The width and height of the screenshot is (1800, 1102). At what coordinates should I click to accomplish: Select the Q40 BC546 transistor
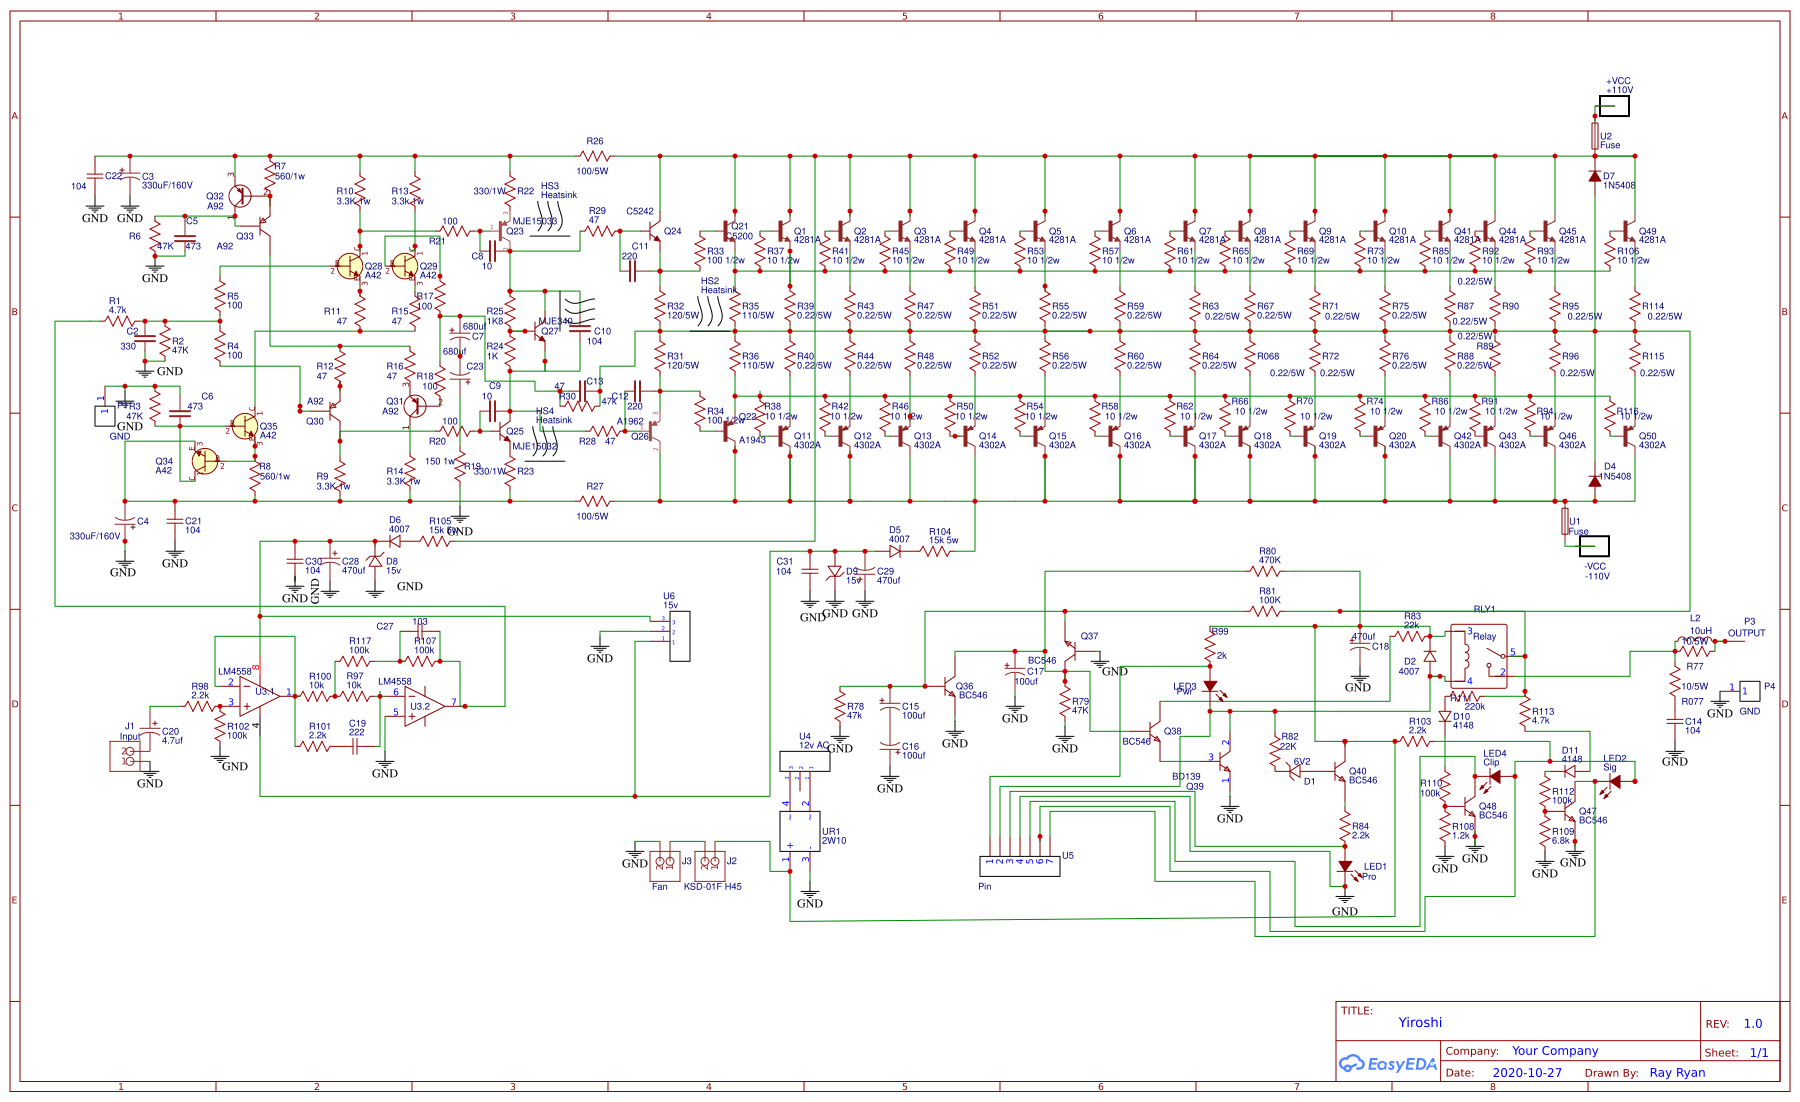click(x=1340, y=775)
